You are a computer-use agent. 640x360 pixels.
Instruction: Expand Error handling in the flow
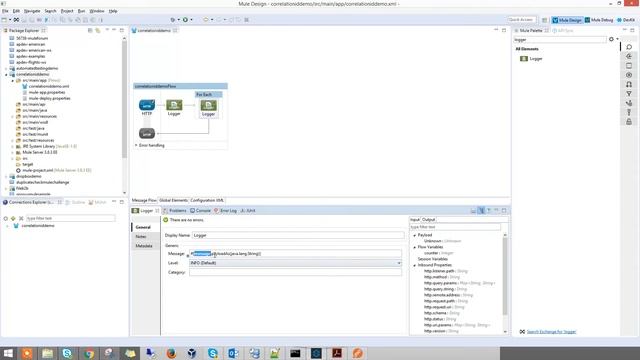(x=136, y=145)
